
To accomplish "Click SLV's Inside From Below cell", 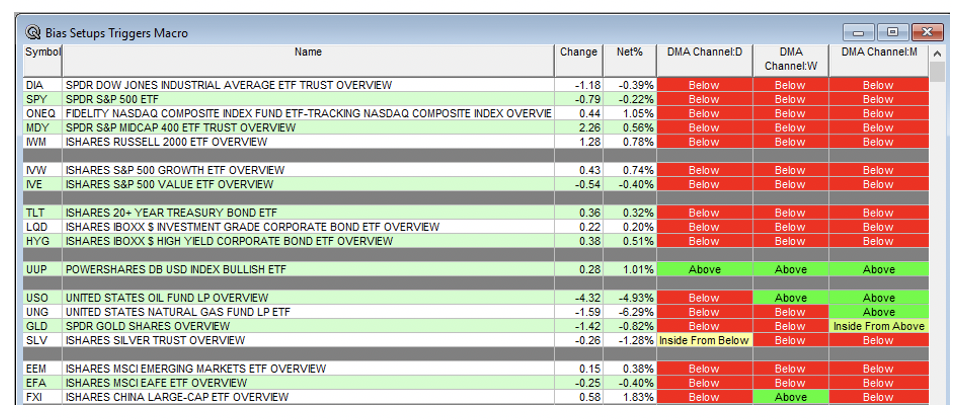I will pos(703,341).
